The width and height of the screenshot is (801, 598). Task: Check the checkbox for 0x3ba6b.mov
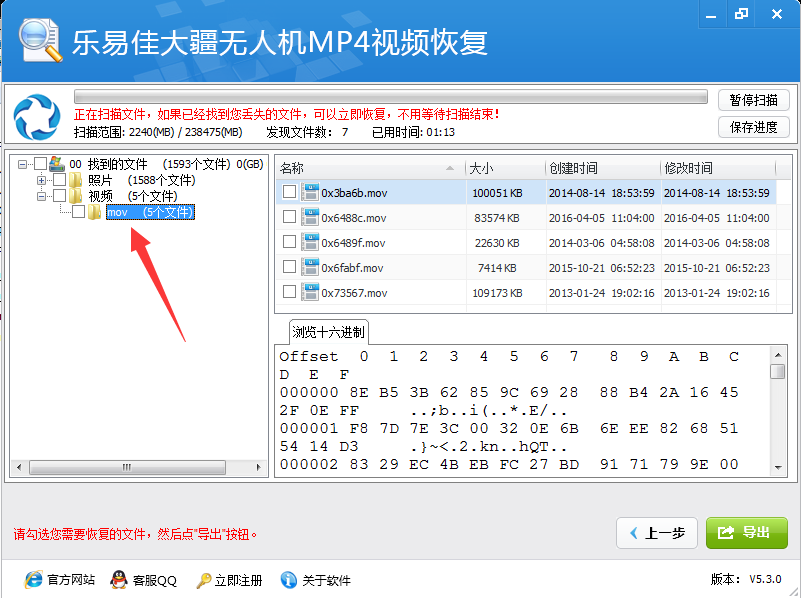tap(288, 192)
